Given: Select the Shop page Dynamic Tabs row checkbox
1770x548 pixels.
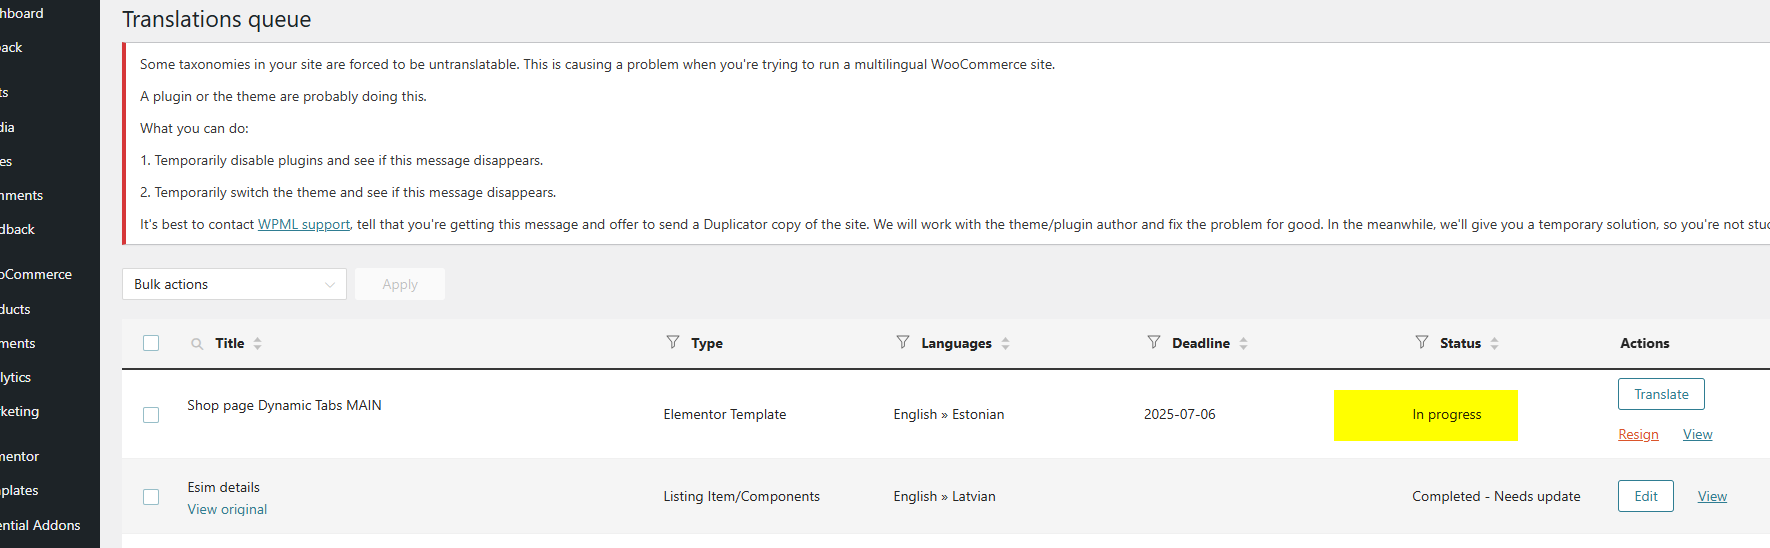Looking at the screenshot, I should point(151,415).
